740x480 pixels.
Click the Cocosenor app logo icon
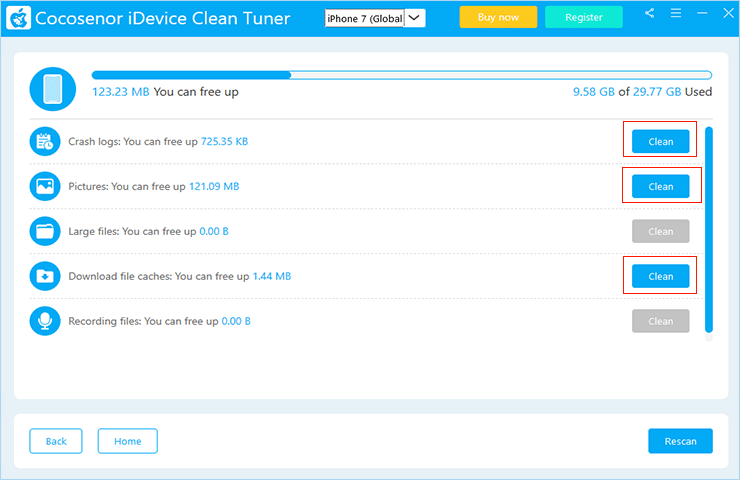18,18
